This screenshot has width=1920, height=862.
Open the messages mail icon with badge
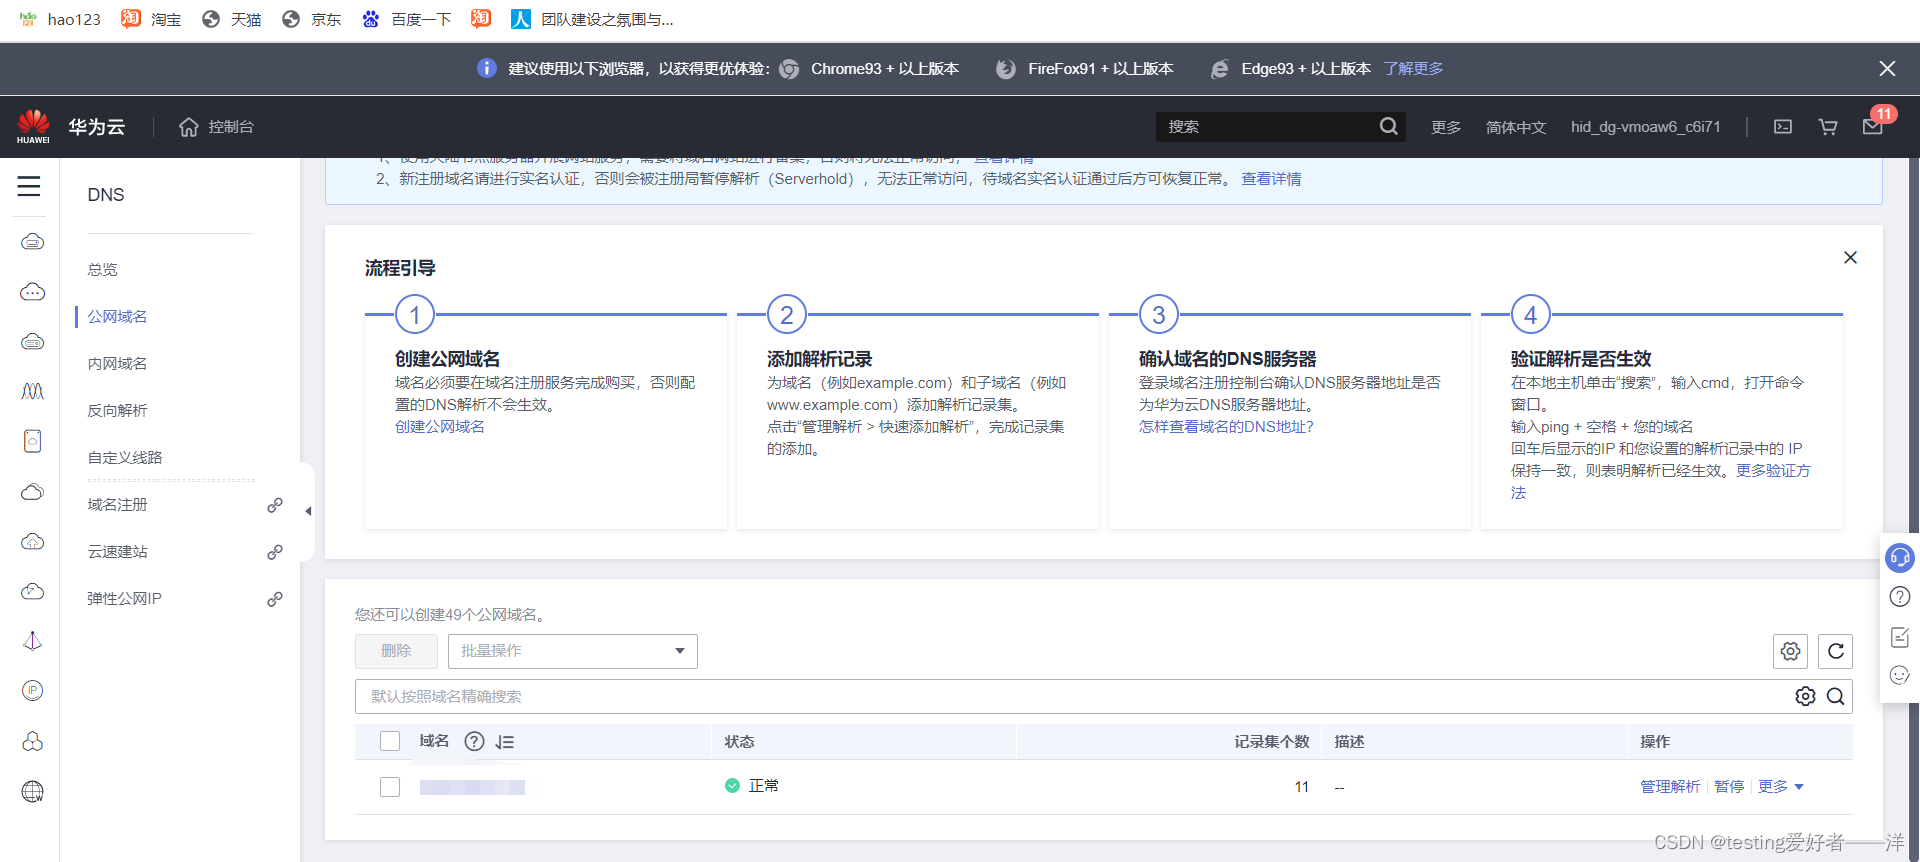tap(1873, 126)
